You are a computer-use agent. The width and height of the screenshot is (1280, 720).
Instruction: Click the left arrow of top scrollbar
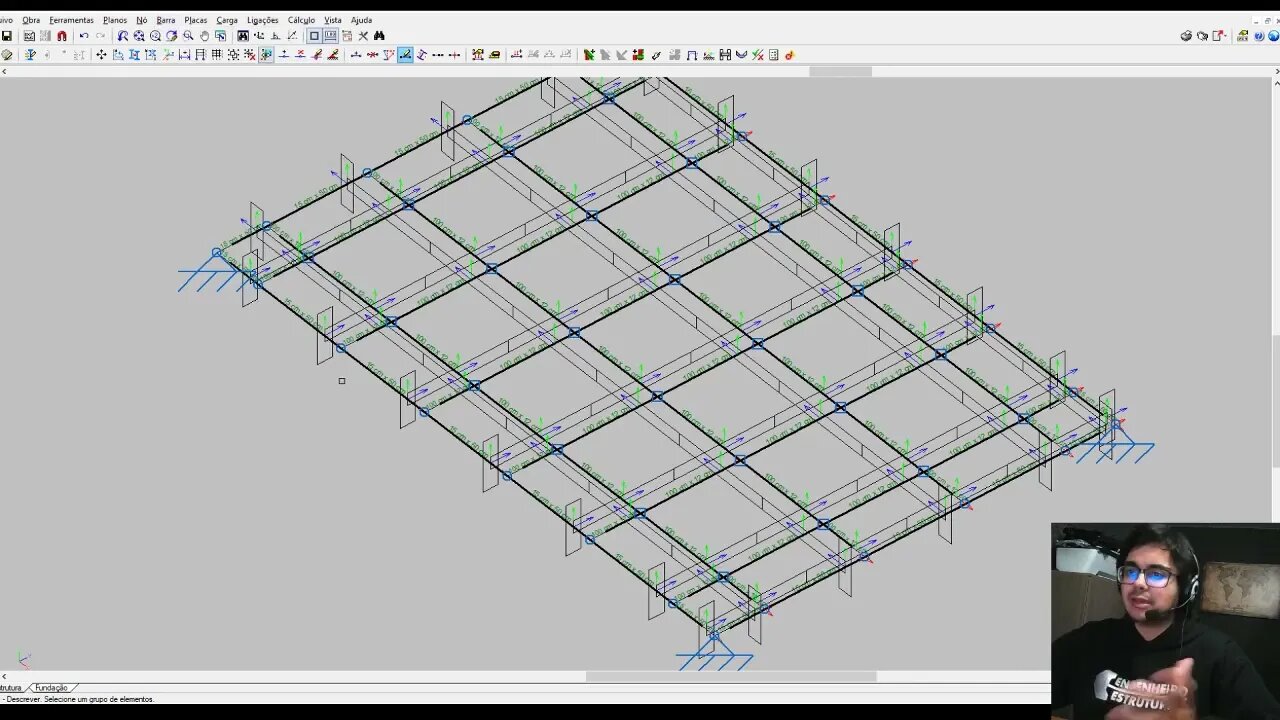click(x=4, y=71)
